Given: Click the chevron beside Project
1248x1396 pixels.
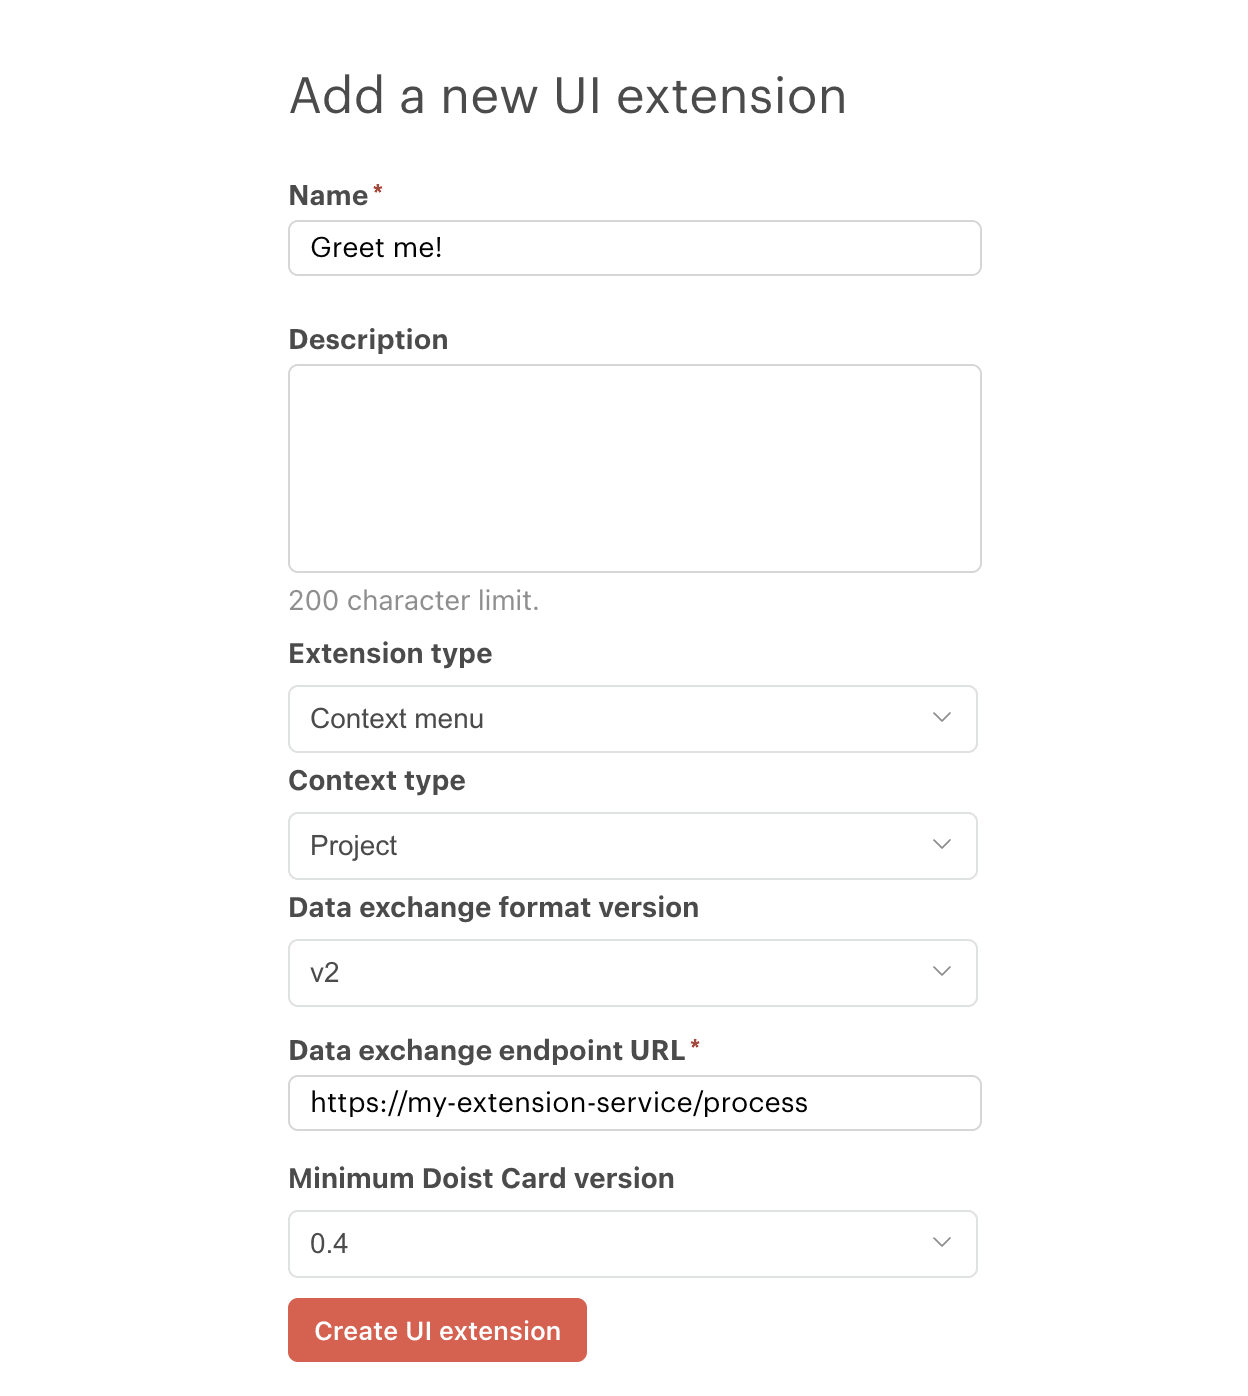Looking at the screenshot, I should 939,845.
